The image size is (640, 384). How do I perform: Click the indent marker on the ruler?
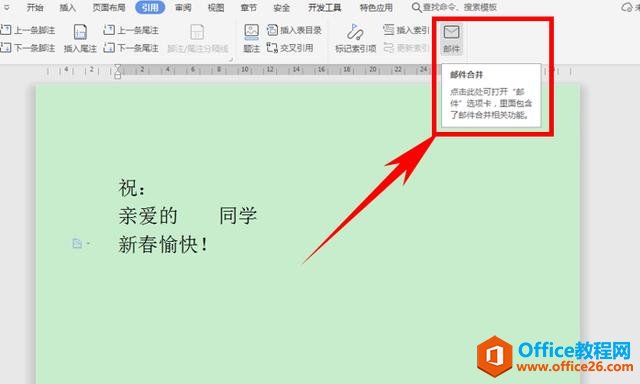(118, 71)
